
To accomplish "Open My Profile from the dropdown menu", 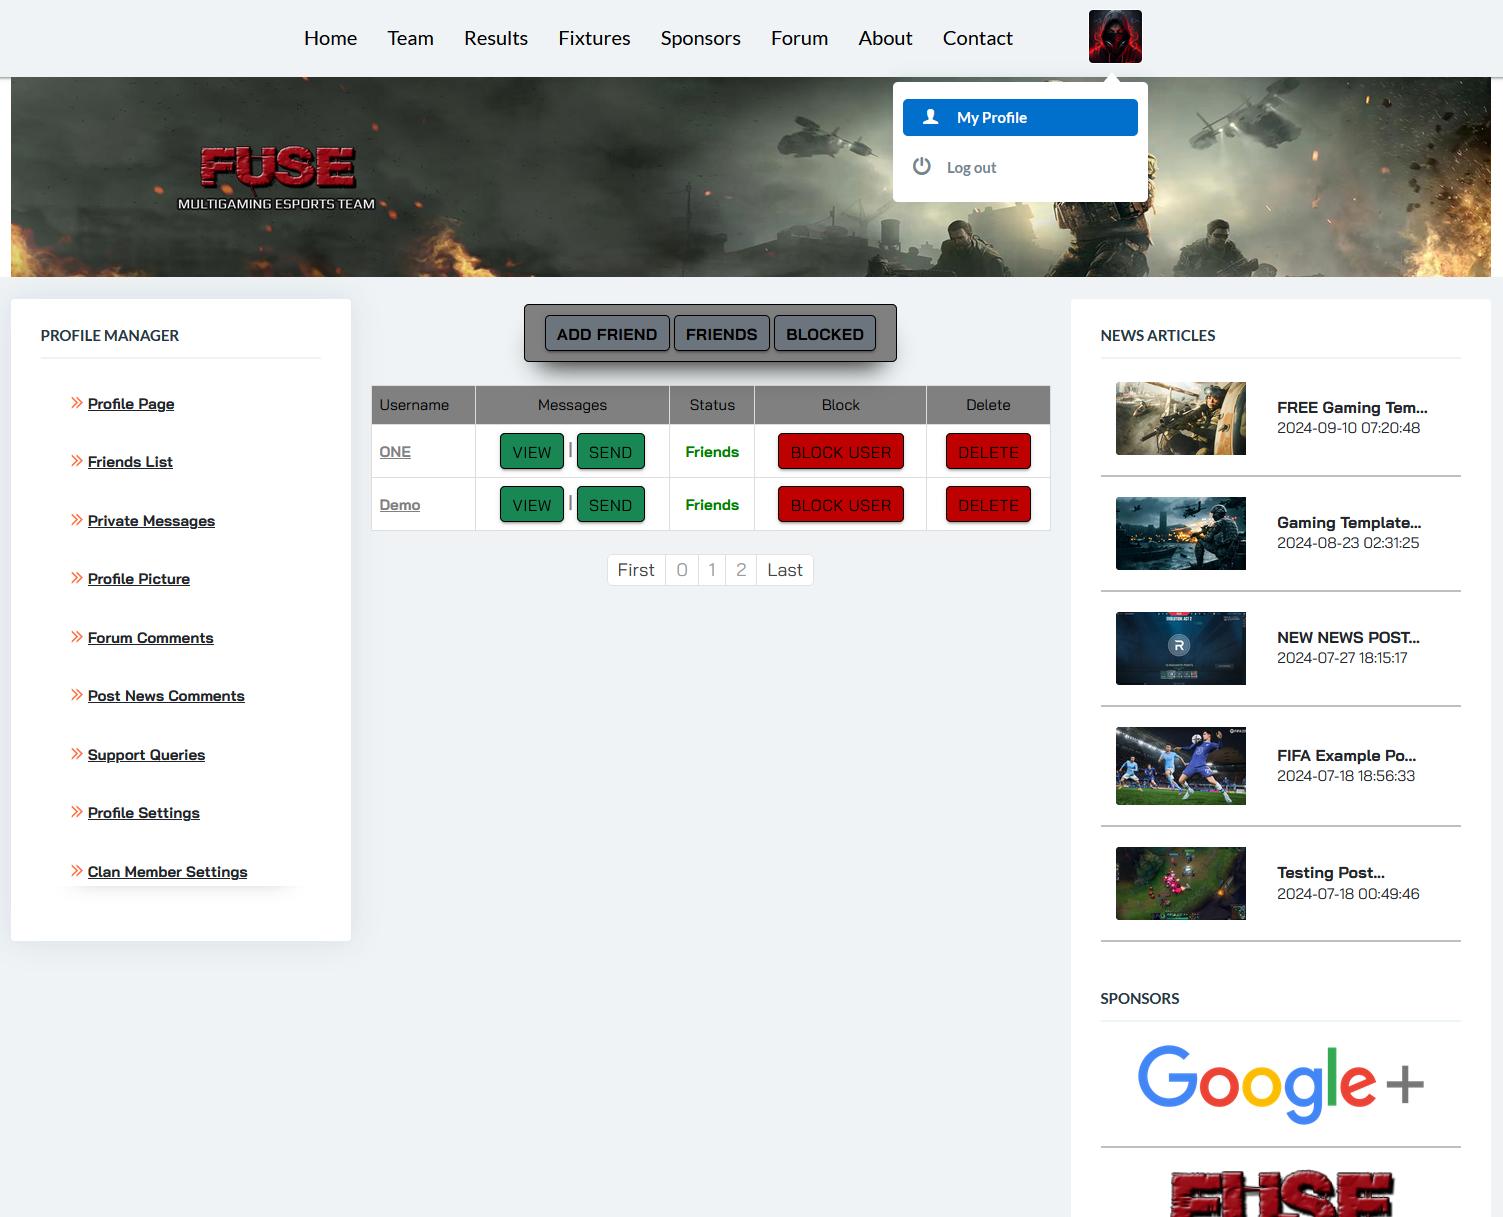I will pyautogui.click(x=1020, y=117).
